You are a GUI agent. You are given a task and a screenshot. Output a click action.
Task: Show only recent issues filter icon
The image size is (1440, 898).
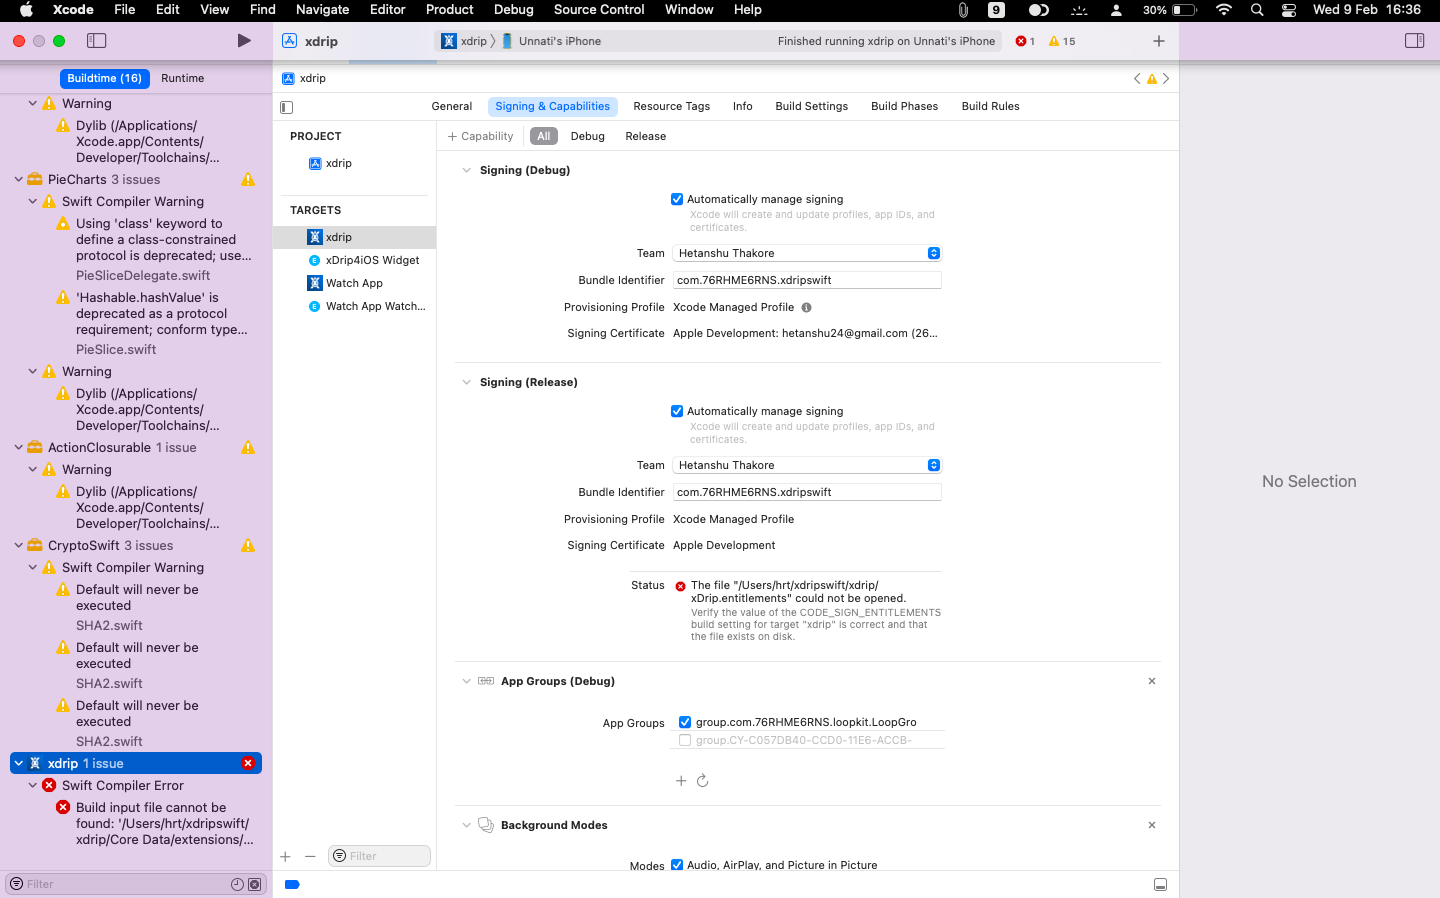click(x=237, y=884)
